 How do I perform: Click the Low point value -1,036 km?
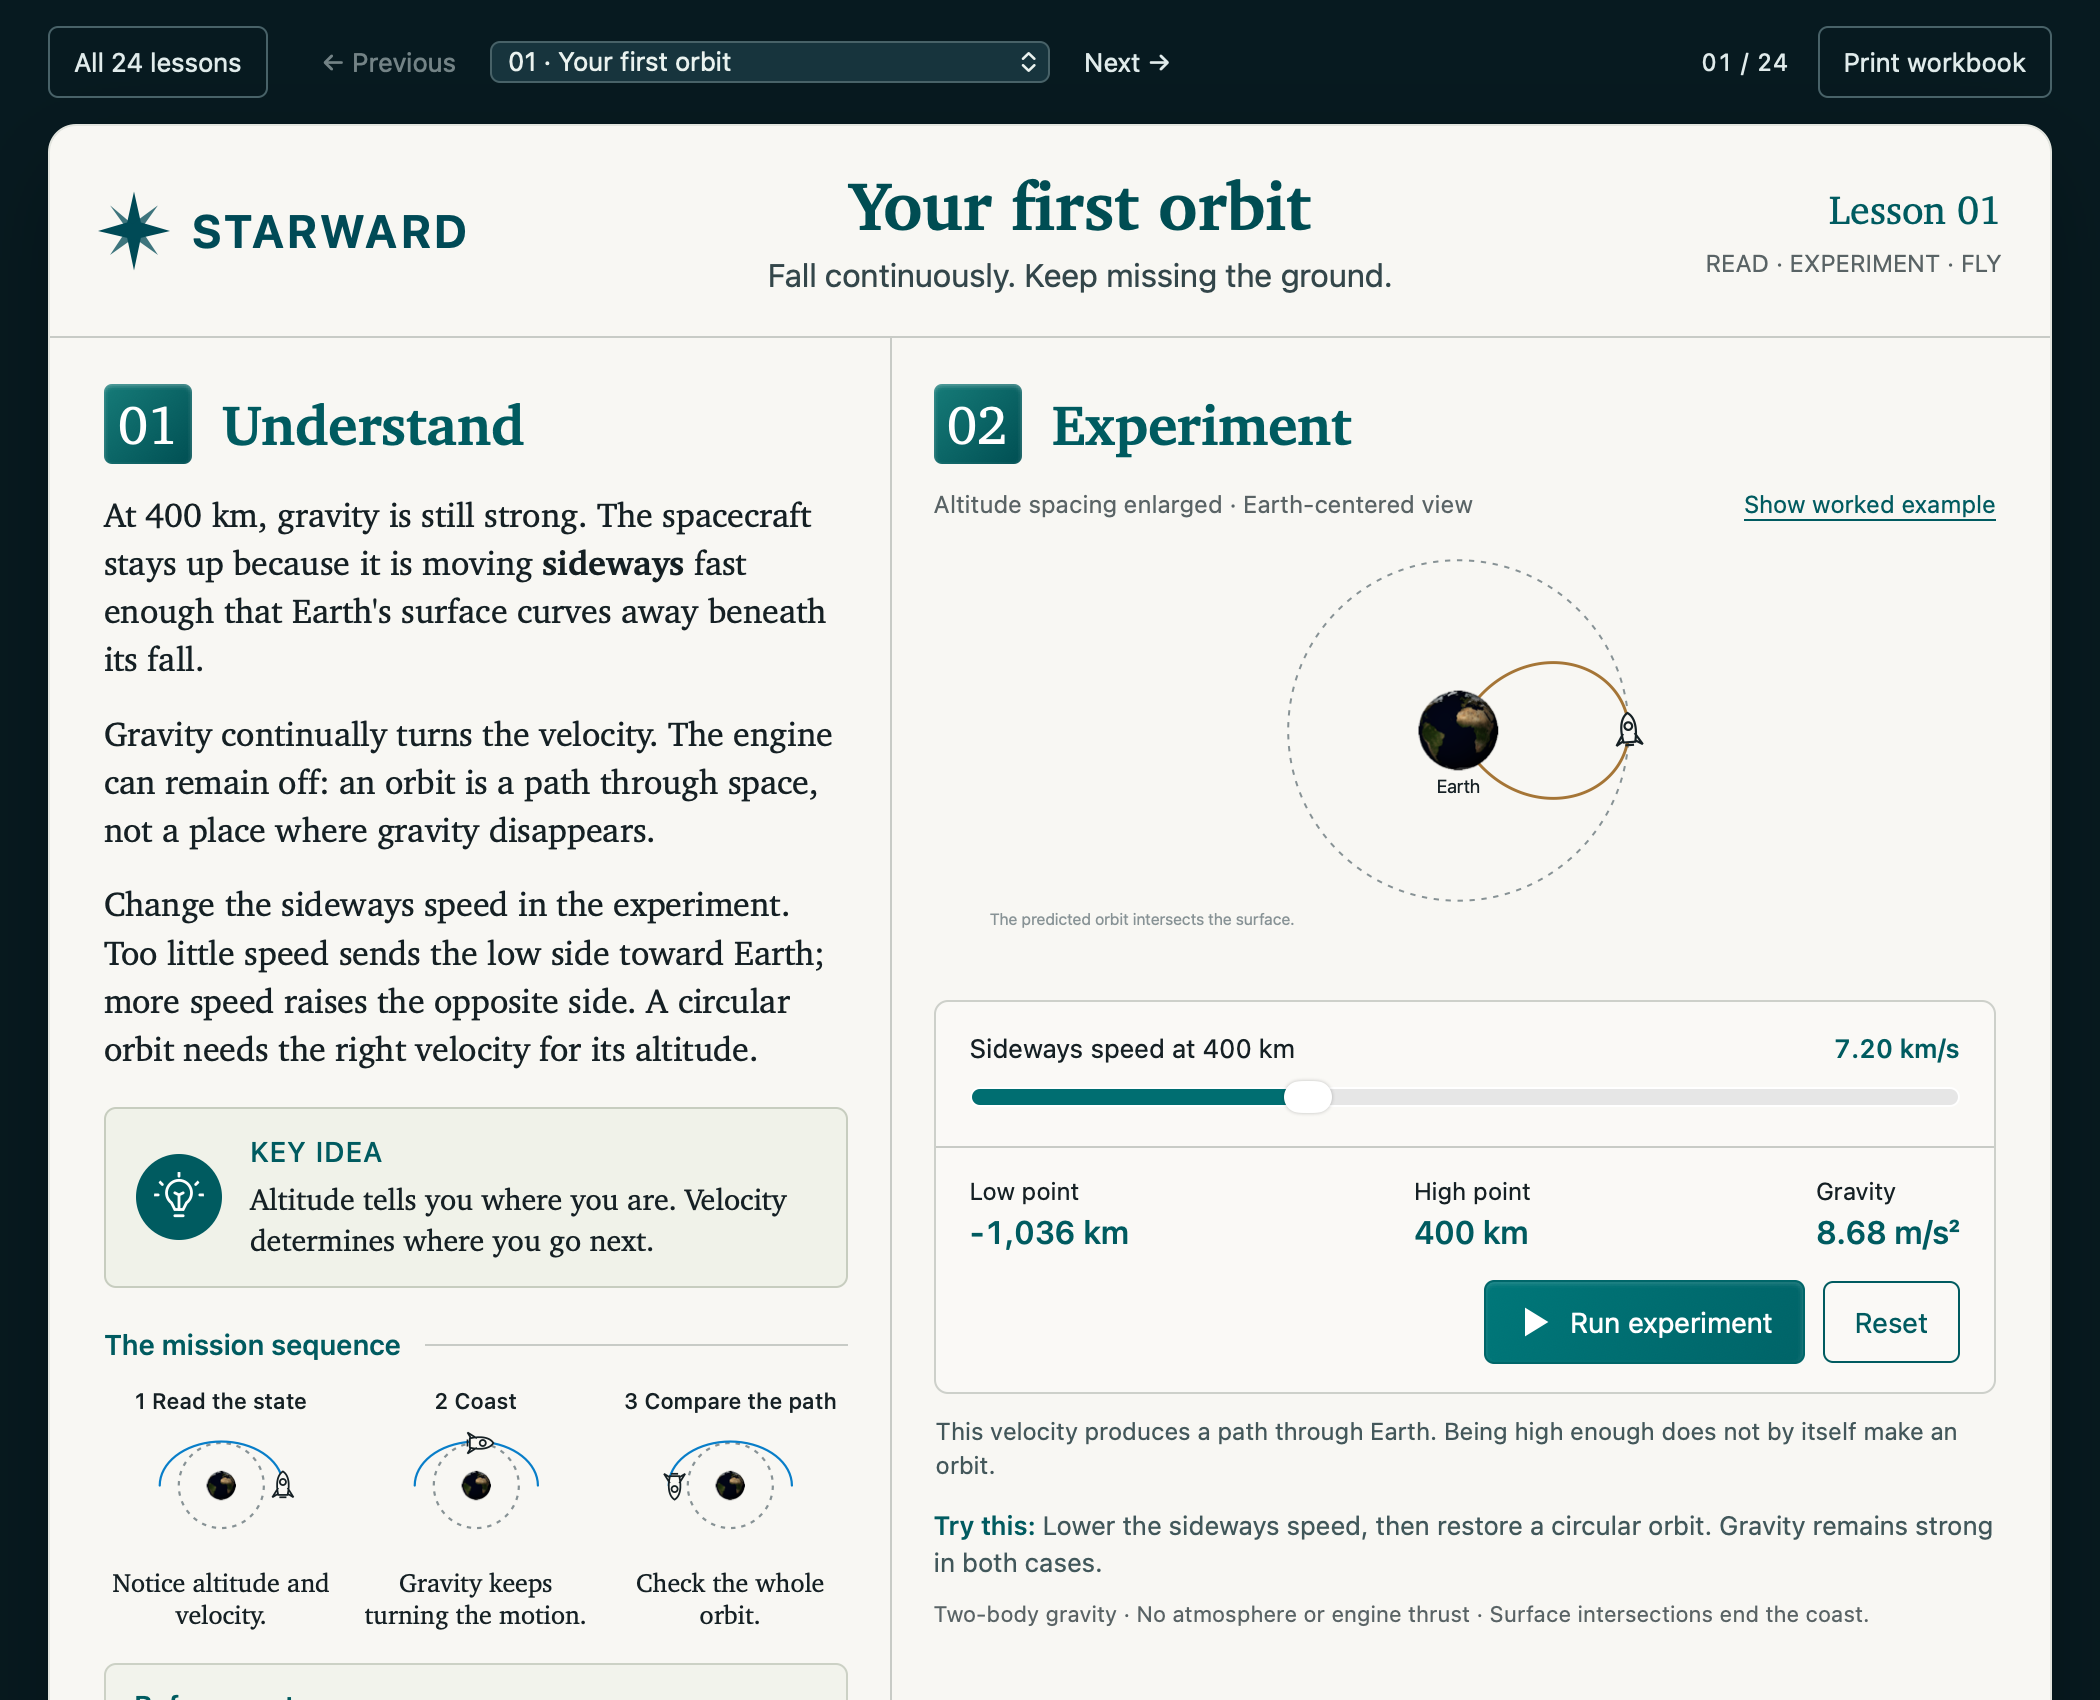(1049, 1232)
